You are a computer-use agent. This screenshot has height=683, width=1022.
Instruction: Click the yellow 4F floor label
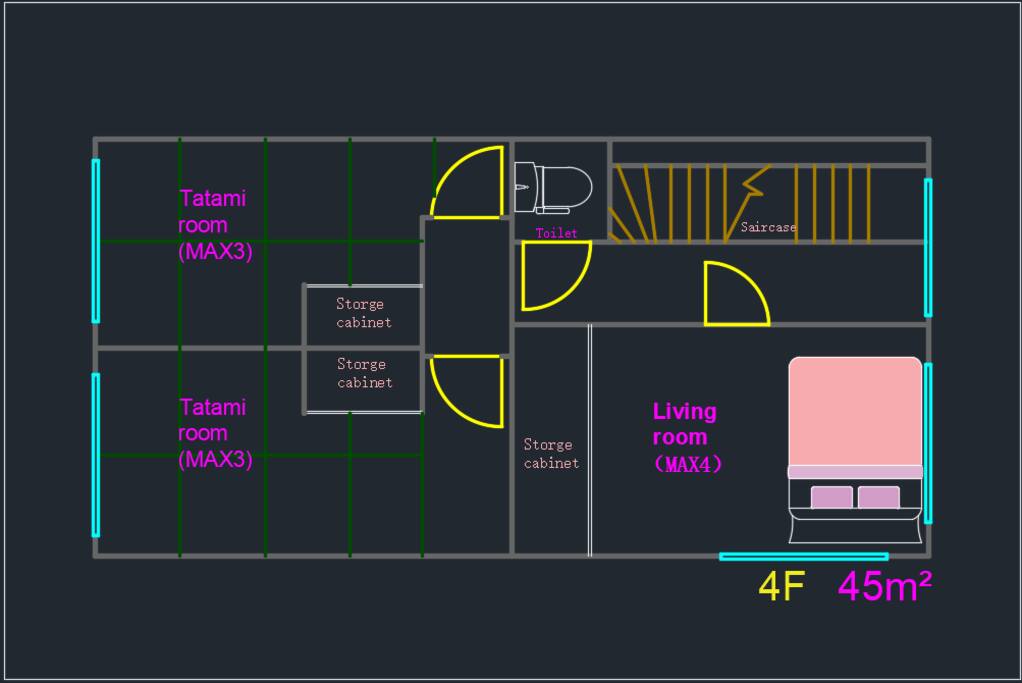[782, 586]
